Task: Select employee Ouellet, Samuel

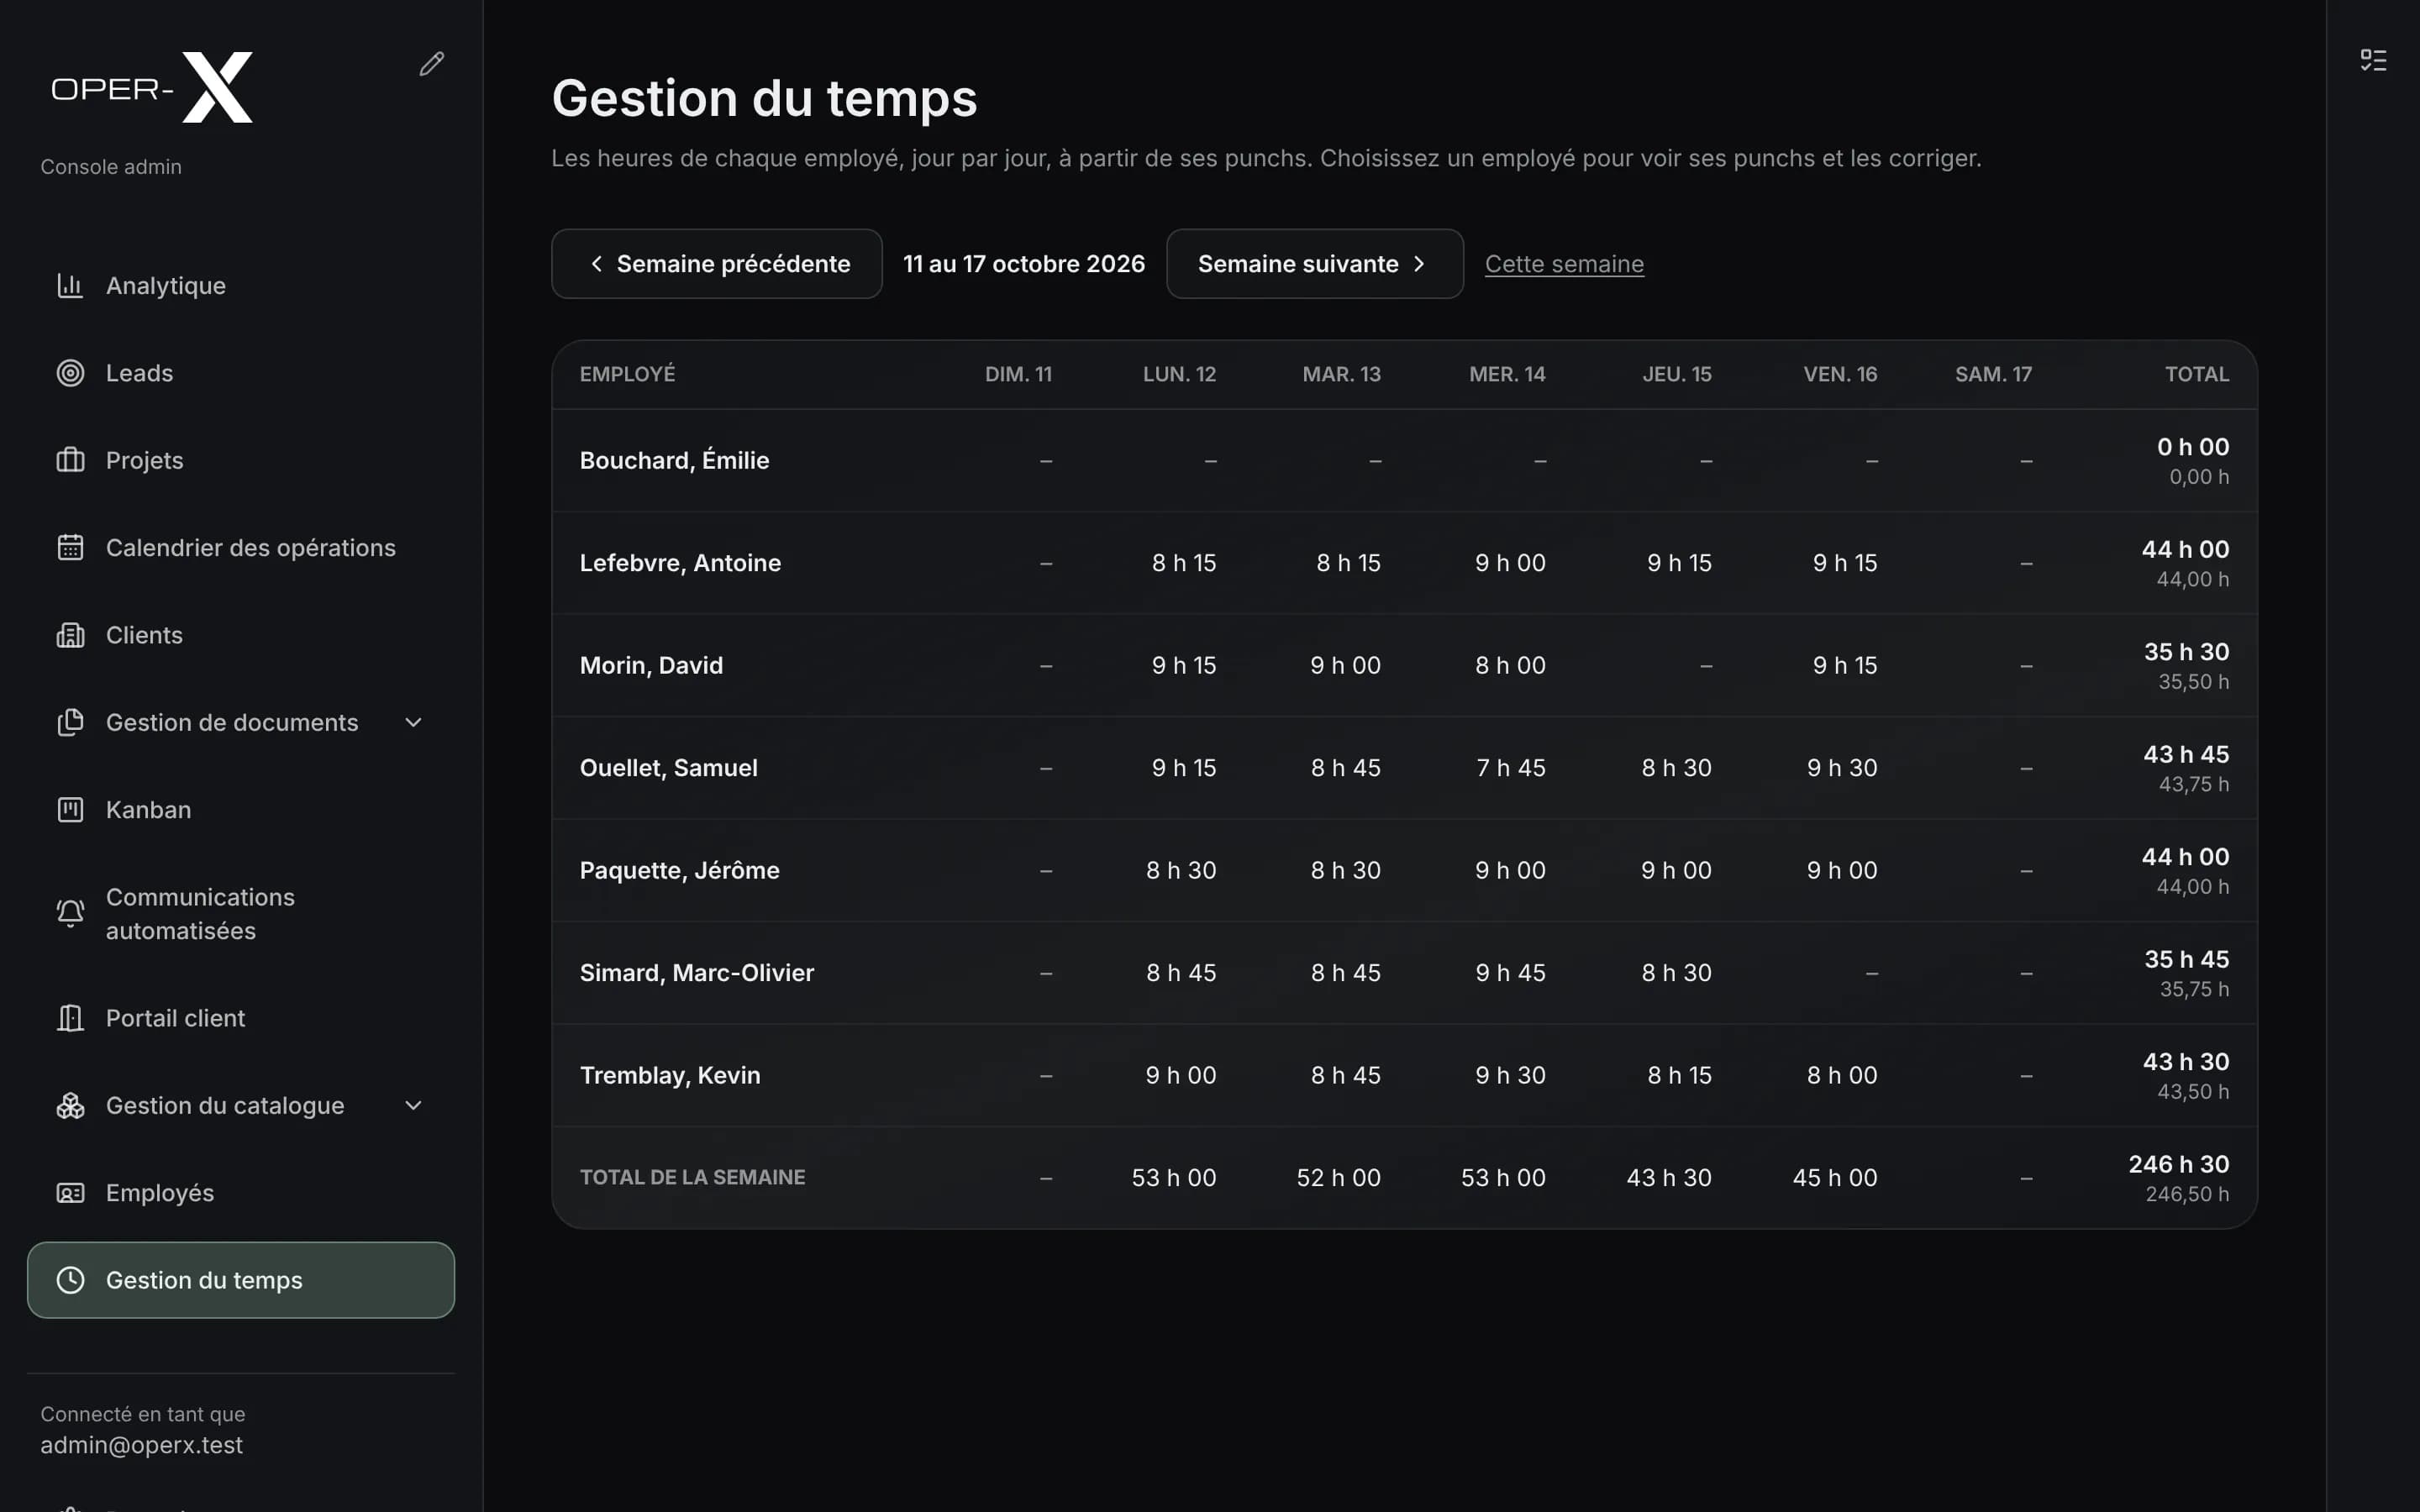Action: pyautogui.click(x=669, y=768)
